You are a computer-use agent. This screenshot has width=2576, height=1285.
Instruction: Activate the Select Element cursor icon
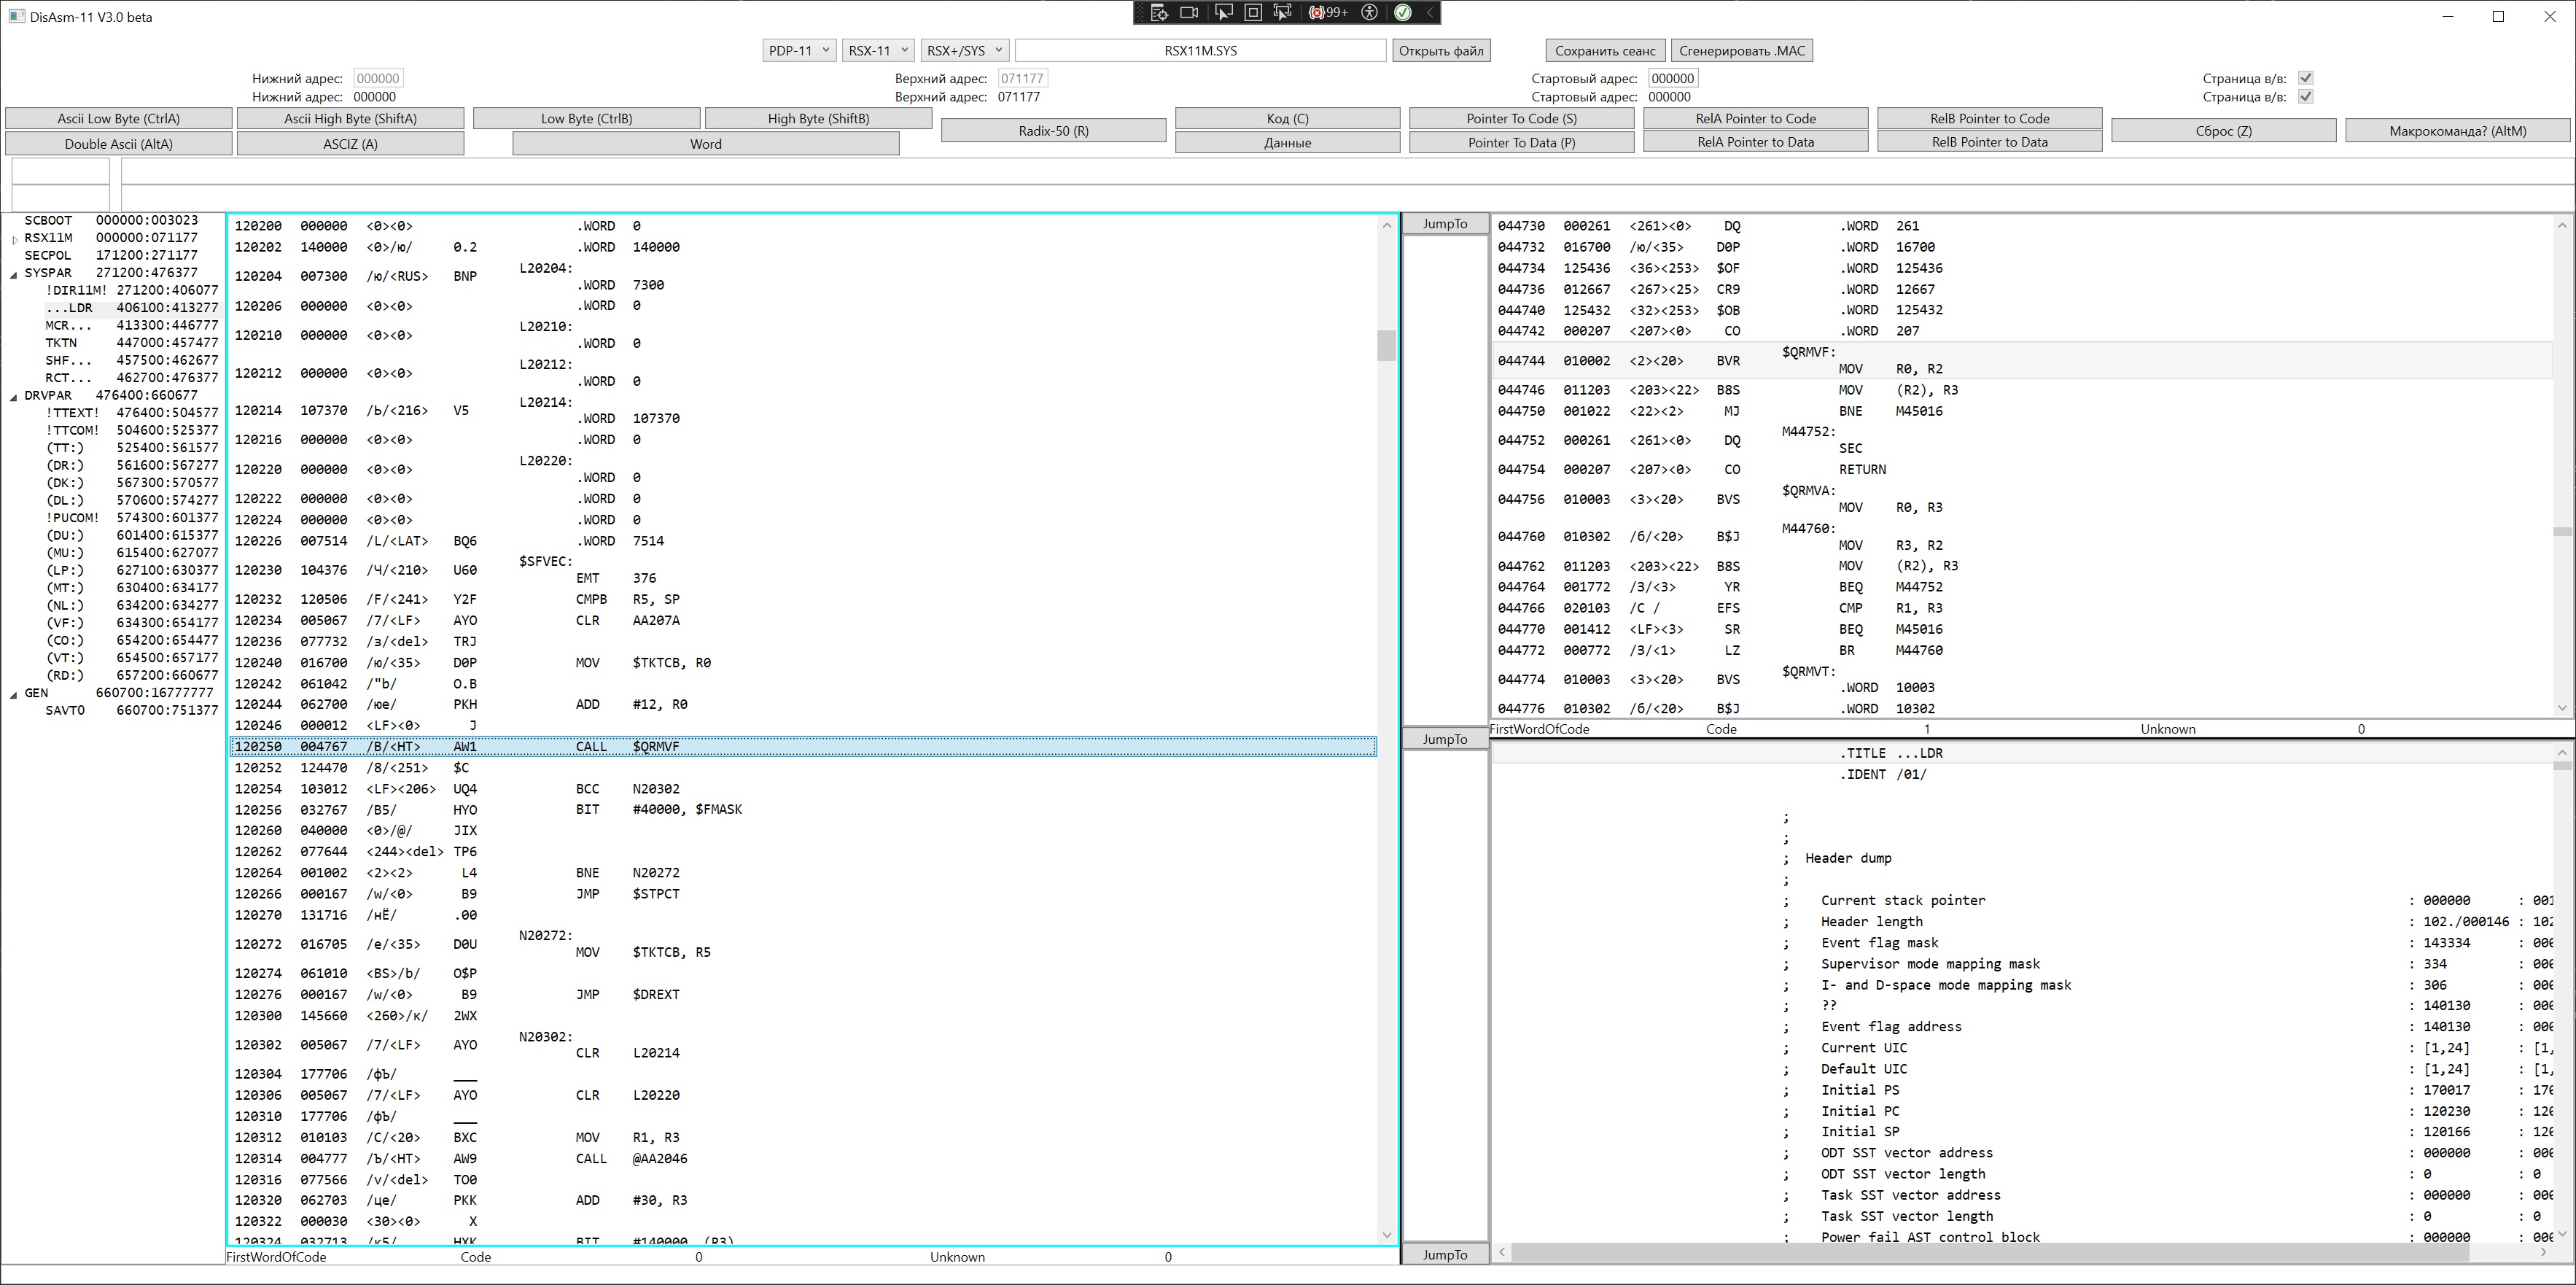point(1223,12)
